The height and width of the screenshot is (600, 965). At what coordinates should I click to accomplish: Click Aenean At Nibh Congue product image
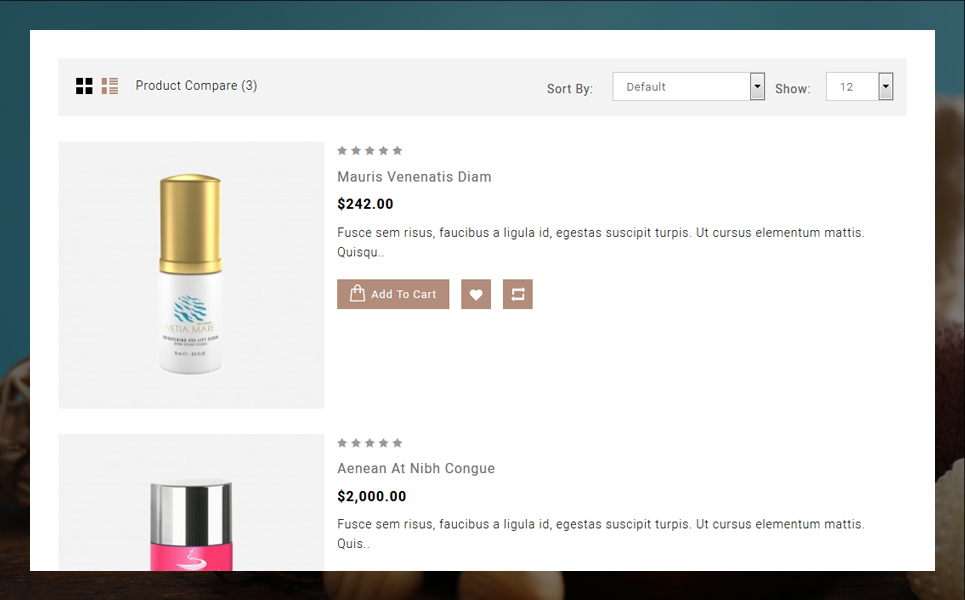click(x=191, y=502)
